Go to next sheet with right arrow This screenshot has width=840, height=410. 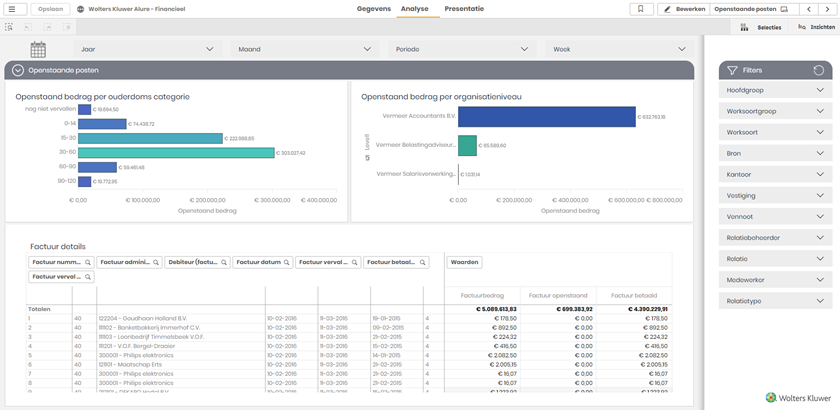tap(827, 9)
